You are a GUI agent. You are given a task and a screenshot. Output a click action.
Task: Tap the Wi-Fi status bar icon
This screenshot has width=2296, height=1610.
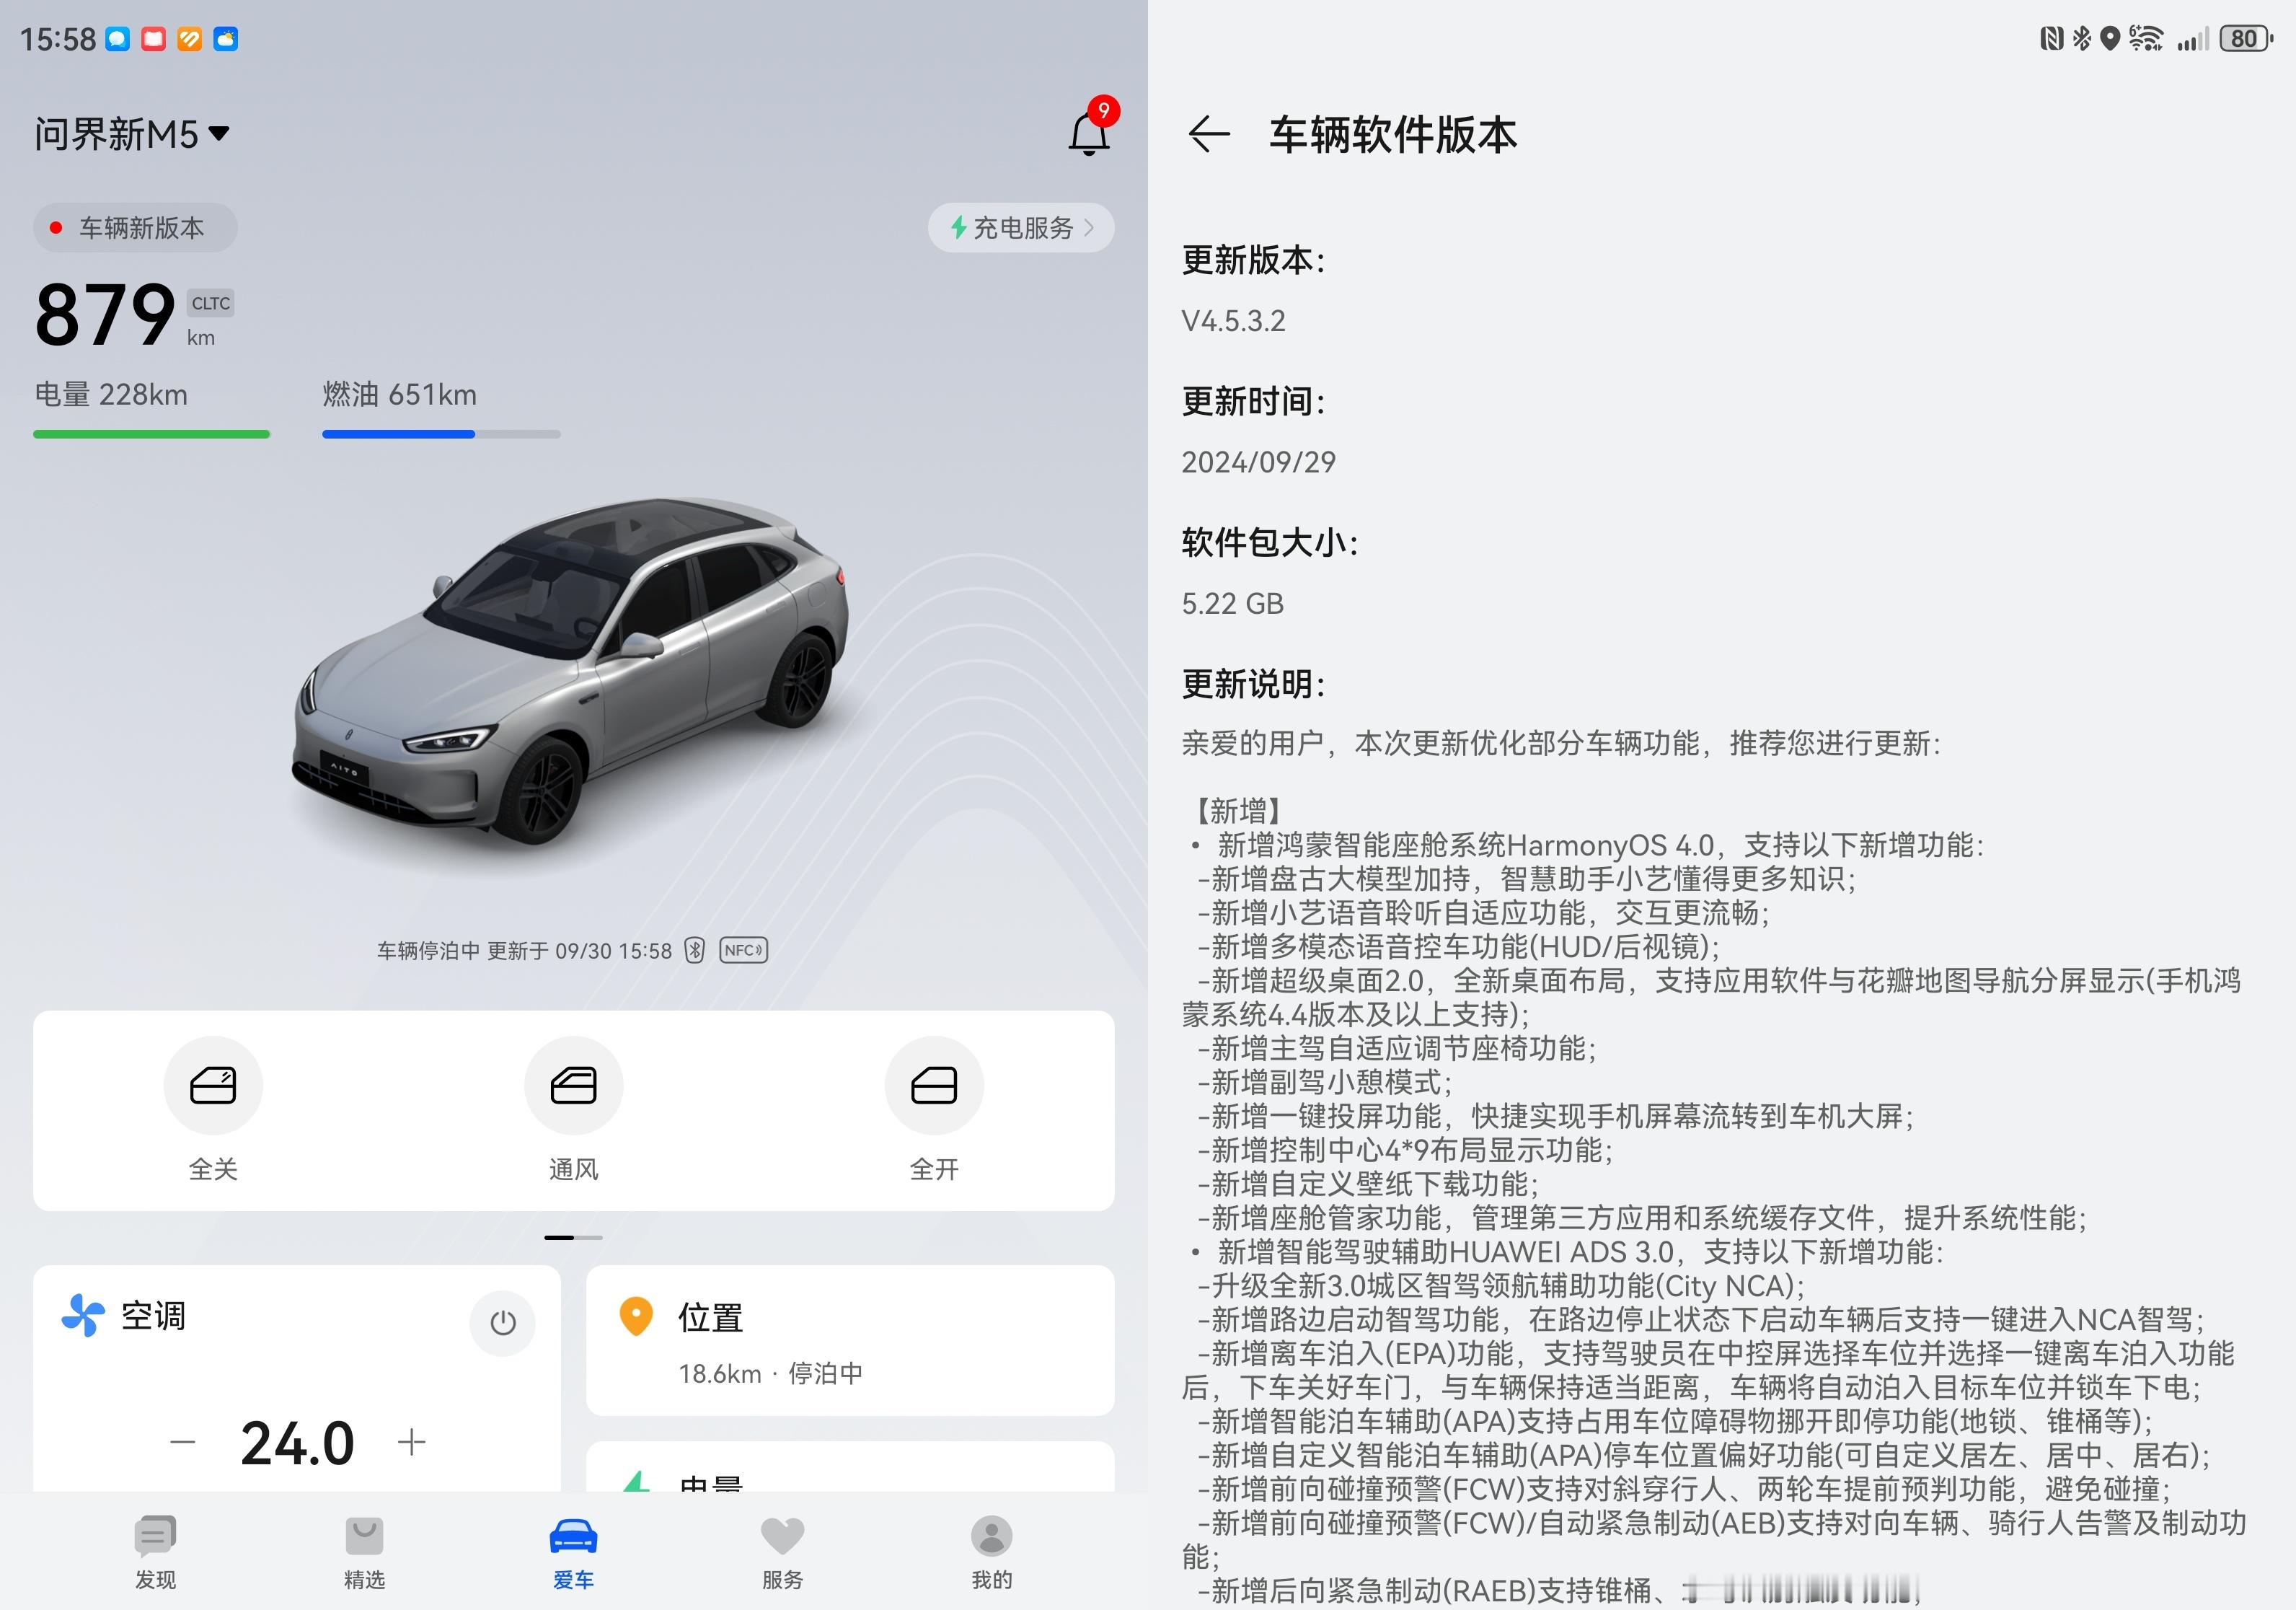[2146, 39]
